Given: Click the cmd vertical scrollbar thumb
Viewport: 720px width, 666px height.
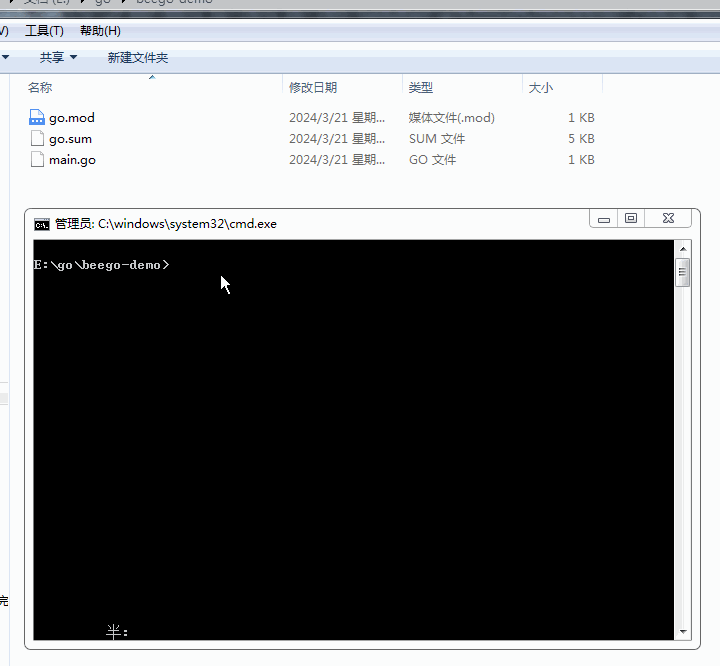Looking at the screenshot, I should point(683,272).
